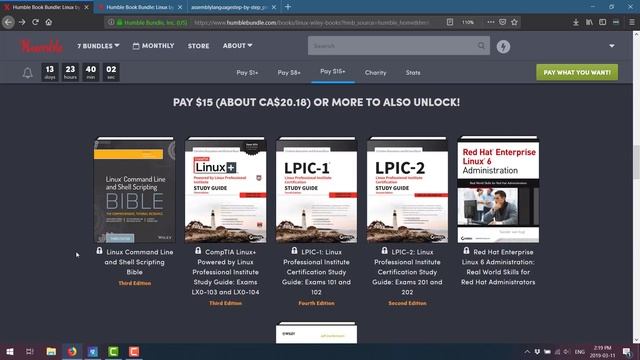
Task: Click LPIC-2 Certification Study Guide title
Action: (407, 272)
